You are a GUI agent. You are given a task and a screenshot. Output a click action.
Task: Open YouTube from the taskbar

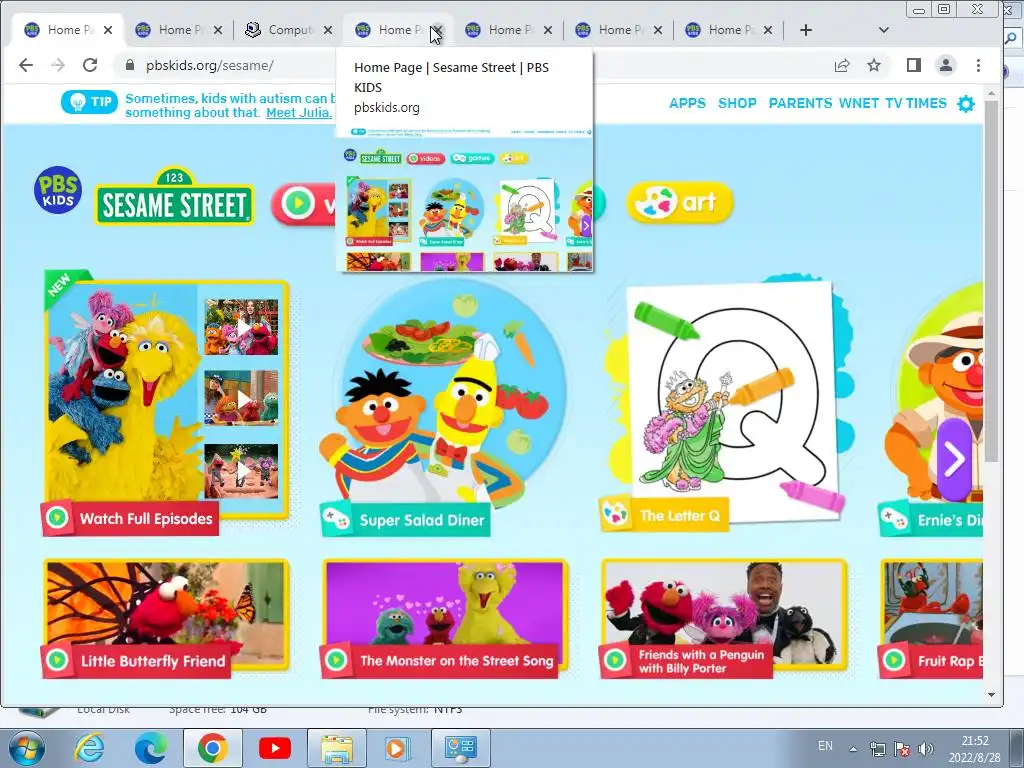[274, 748]
